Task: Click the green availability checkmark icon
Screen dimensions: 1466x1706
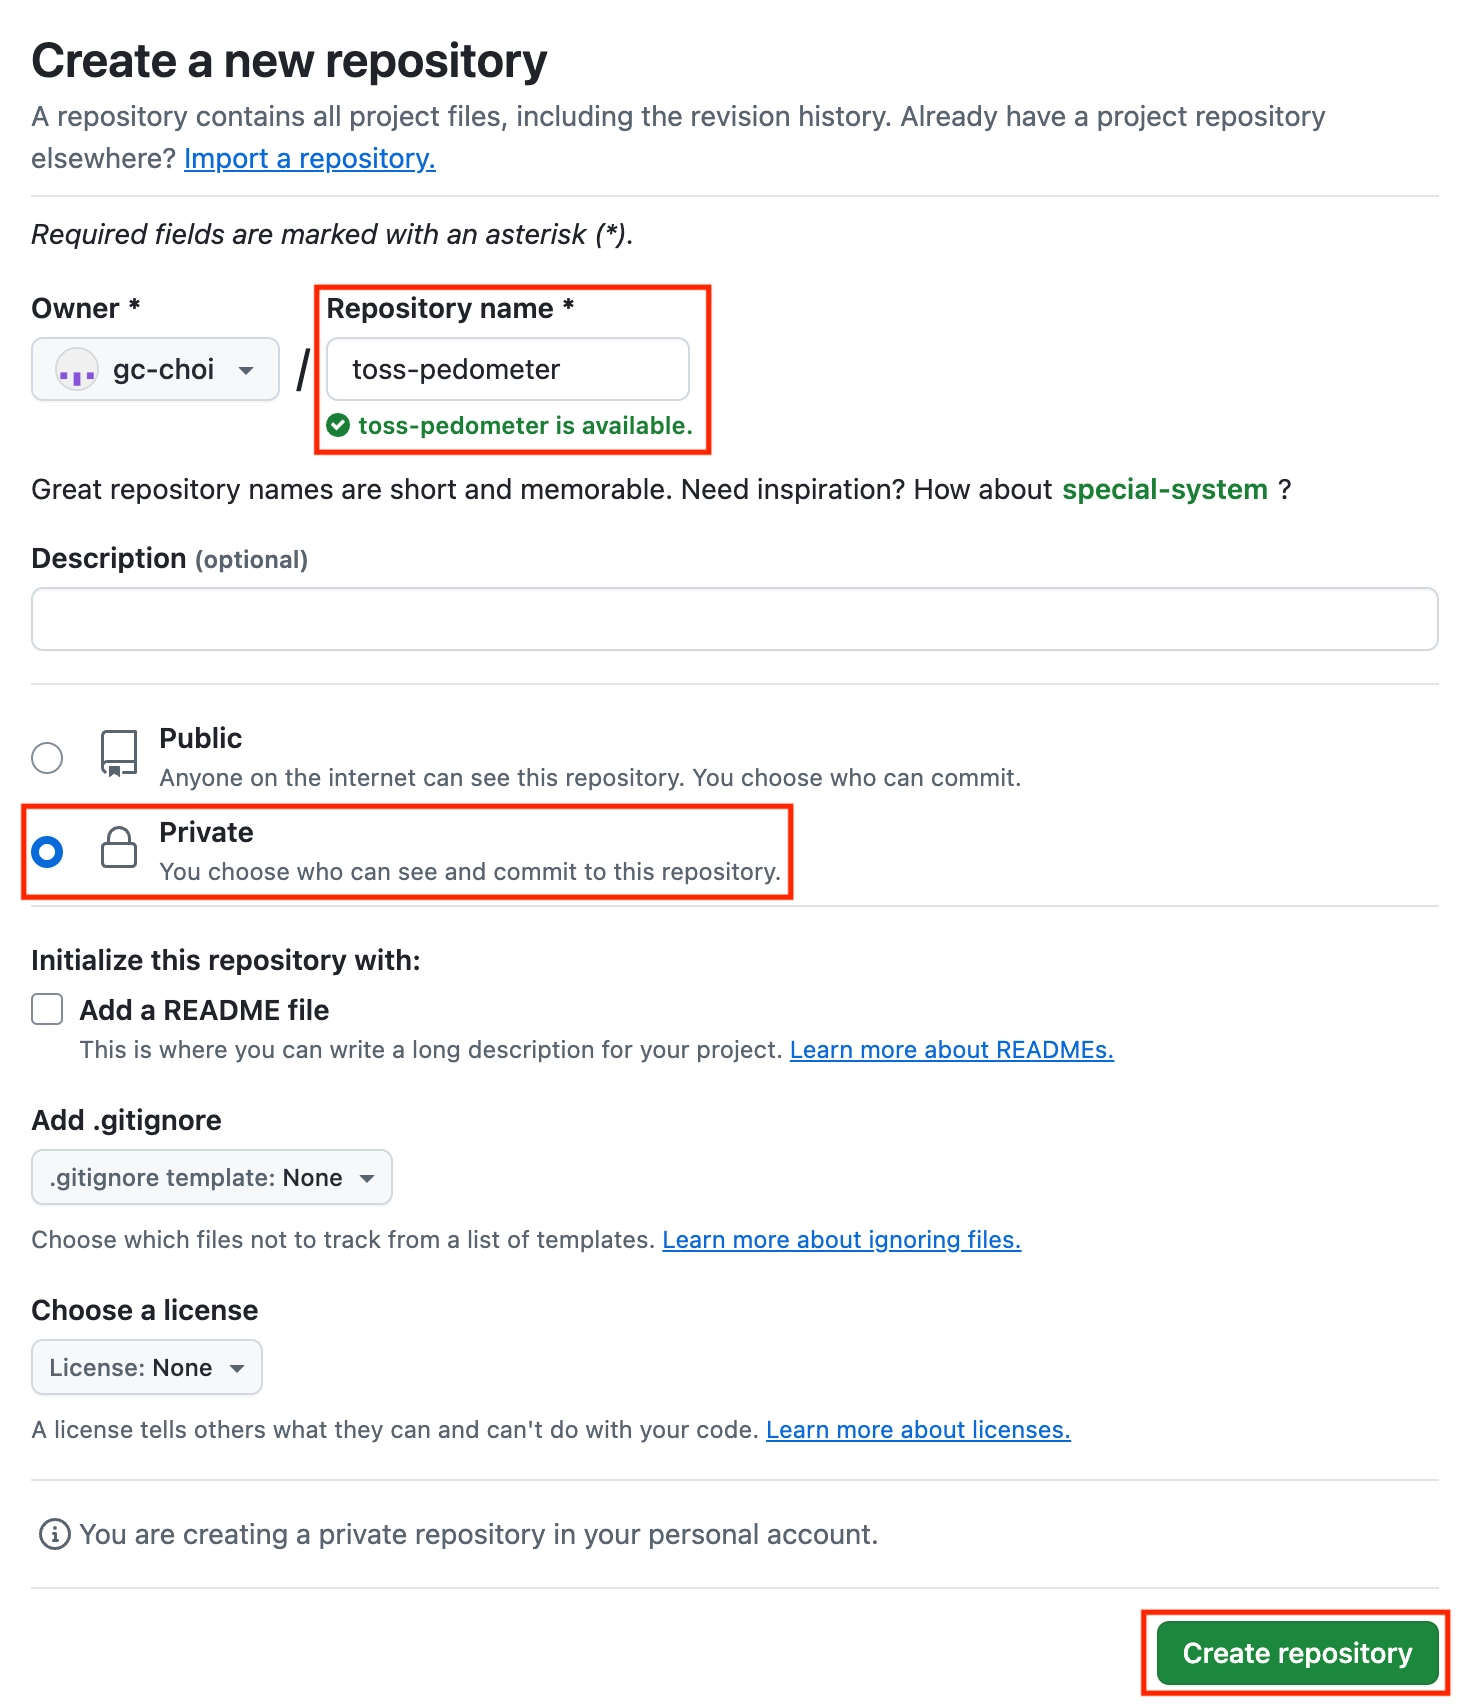Action: (x=339, y=426)
